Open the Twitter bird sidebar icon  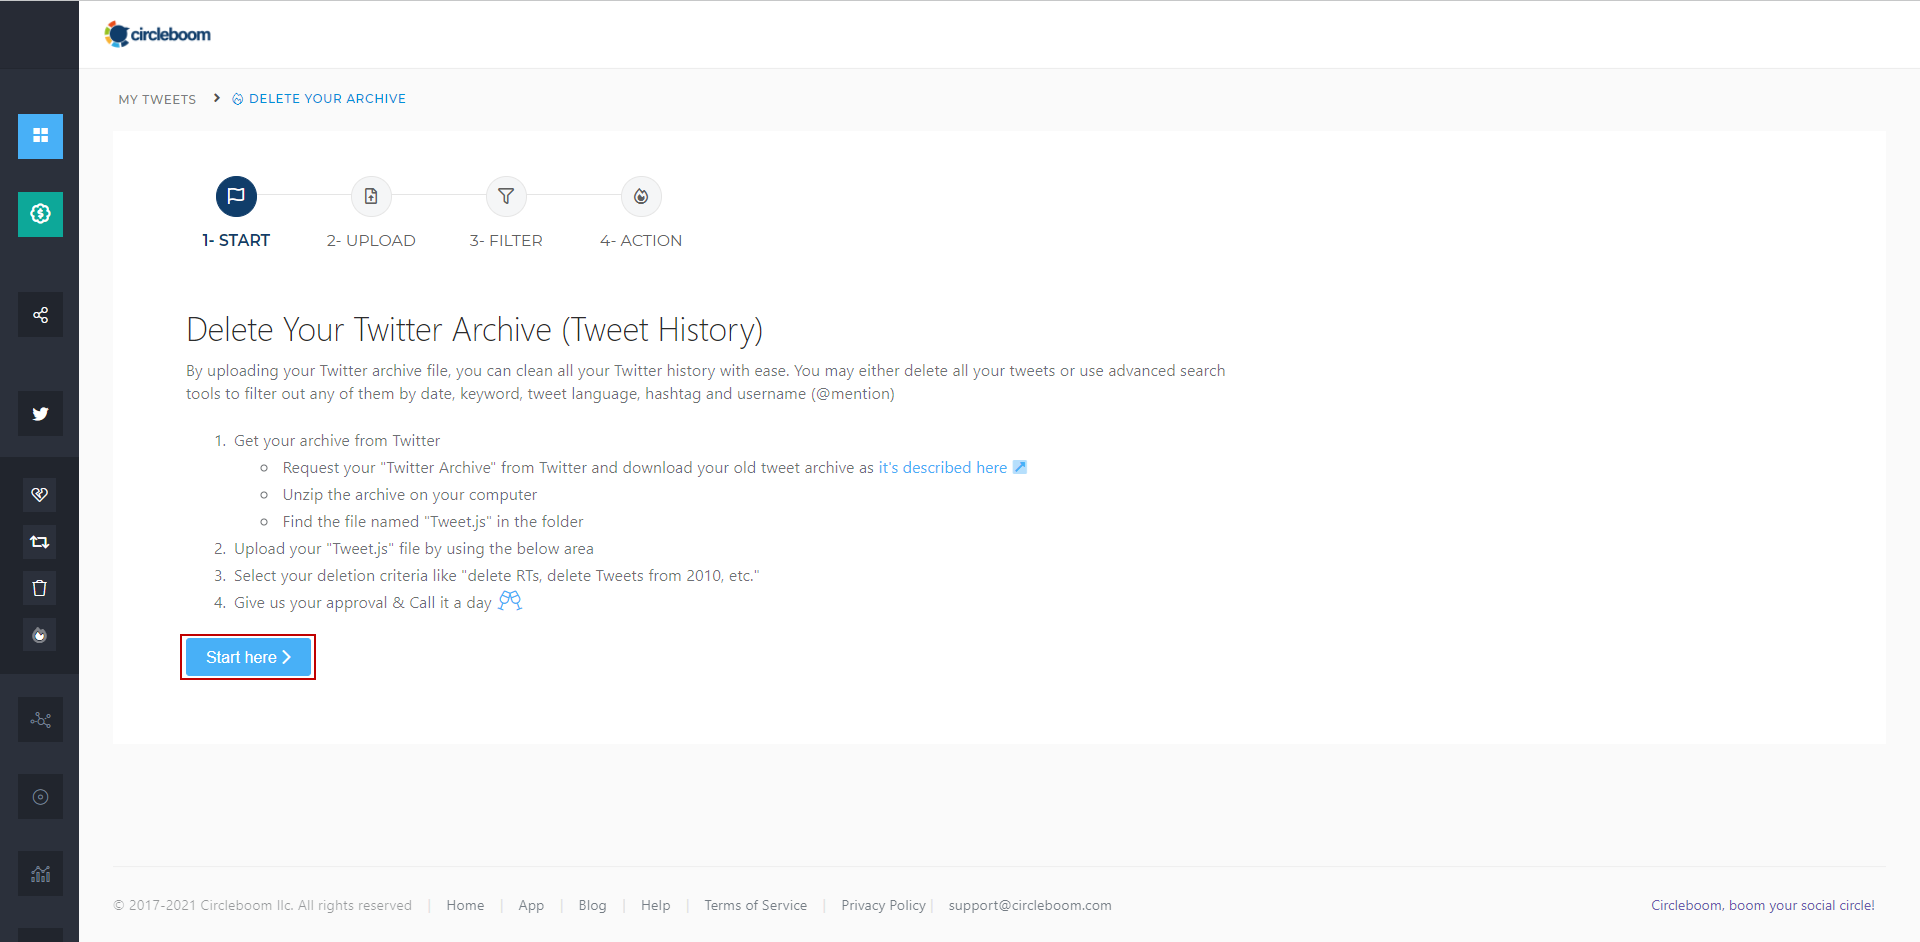click(x=40, y=413)
